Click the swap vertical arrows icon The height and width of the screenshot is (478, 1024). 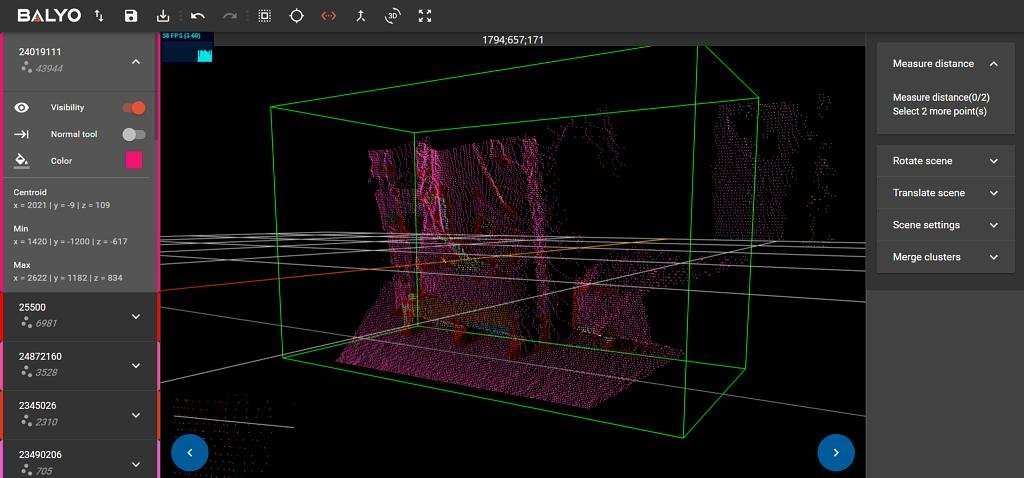point(99,16)
